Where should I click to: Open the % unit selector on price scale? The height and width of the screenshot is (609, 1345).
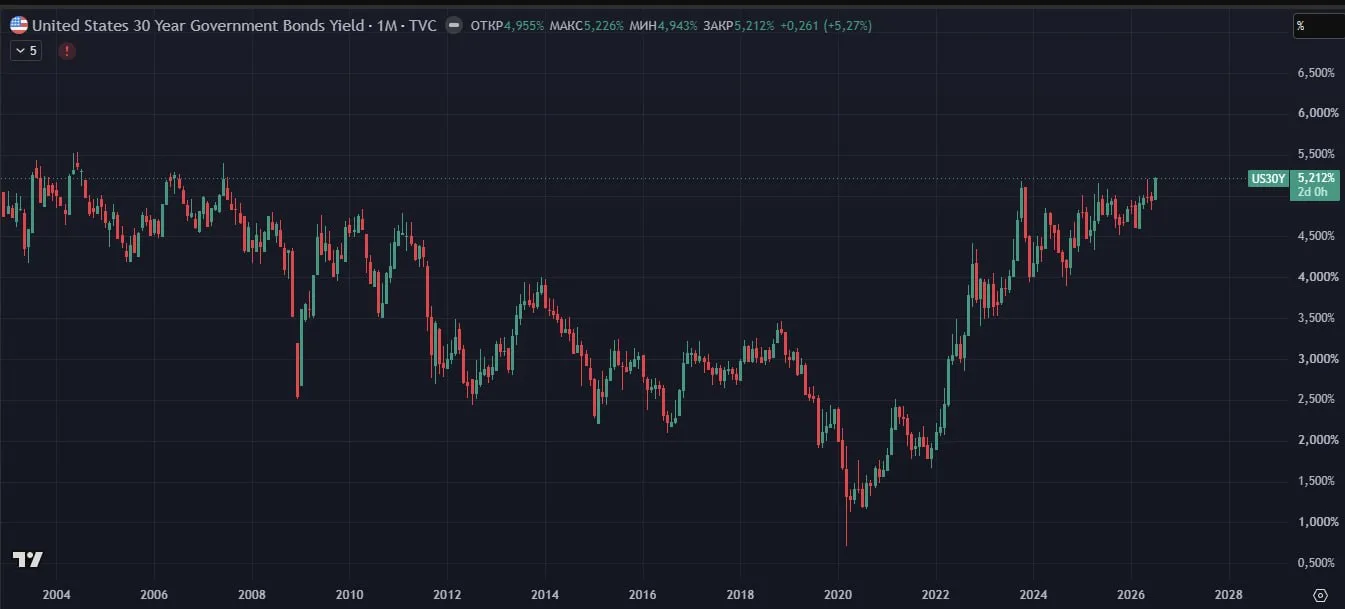click(x=1318, y=26)
